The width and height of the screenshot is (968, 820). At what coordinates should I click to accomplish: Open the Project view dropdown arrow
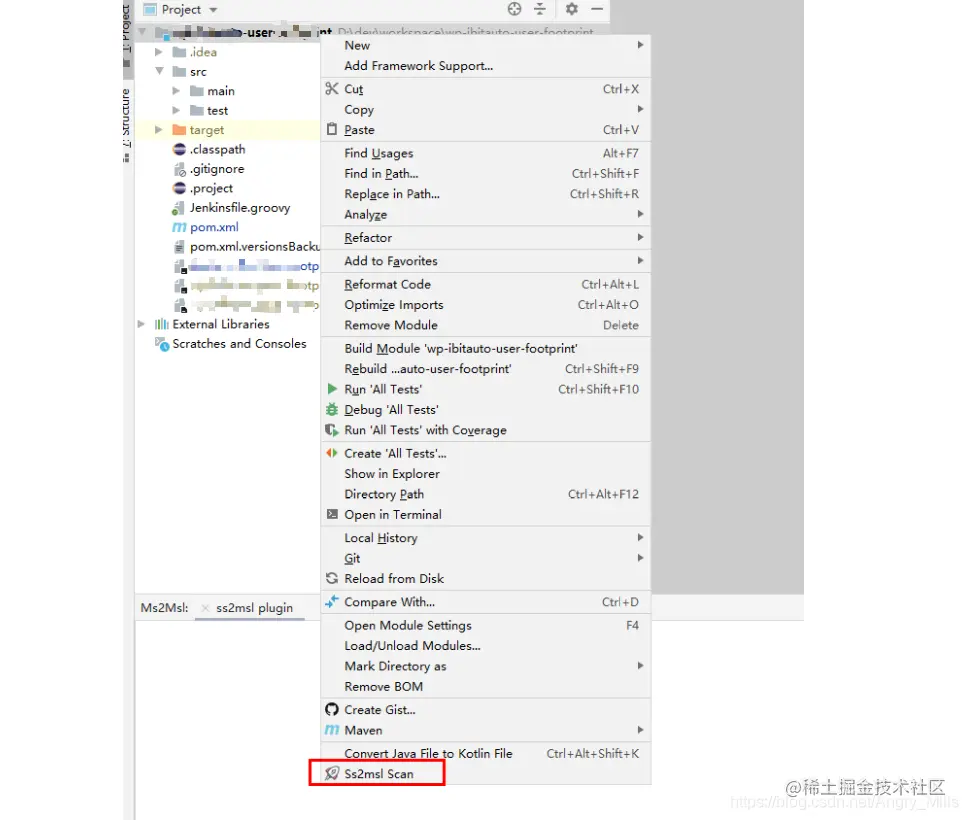(x=213, y=10)
